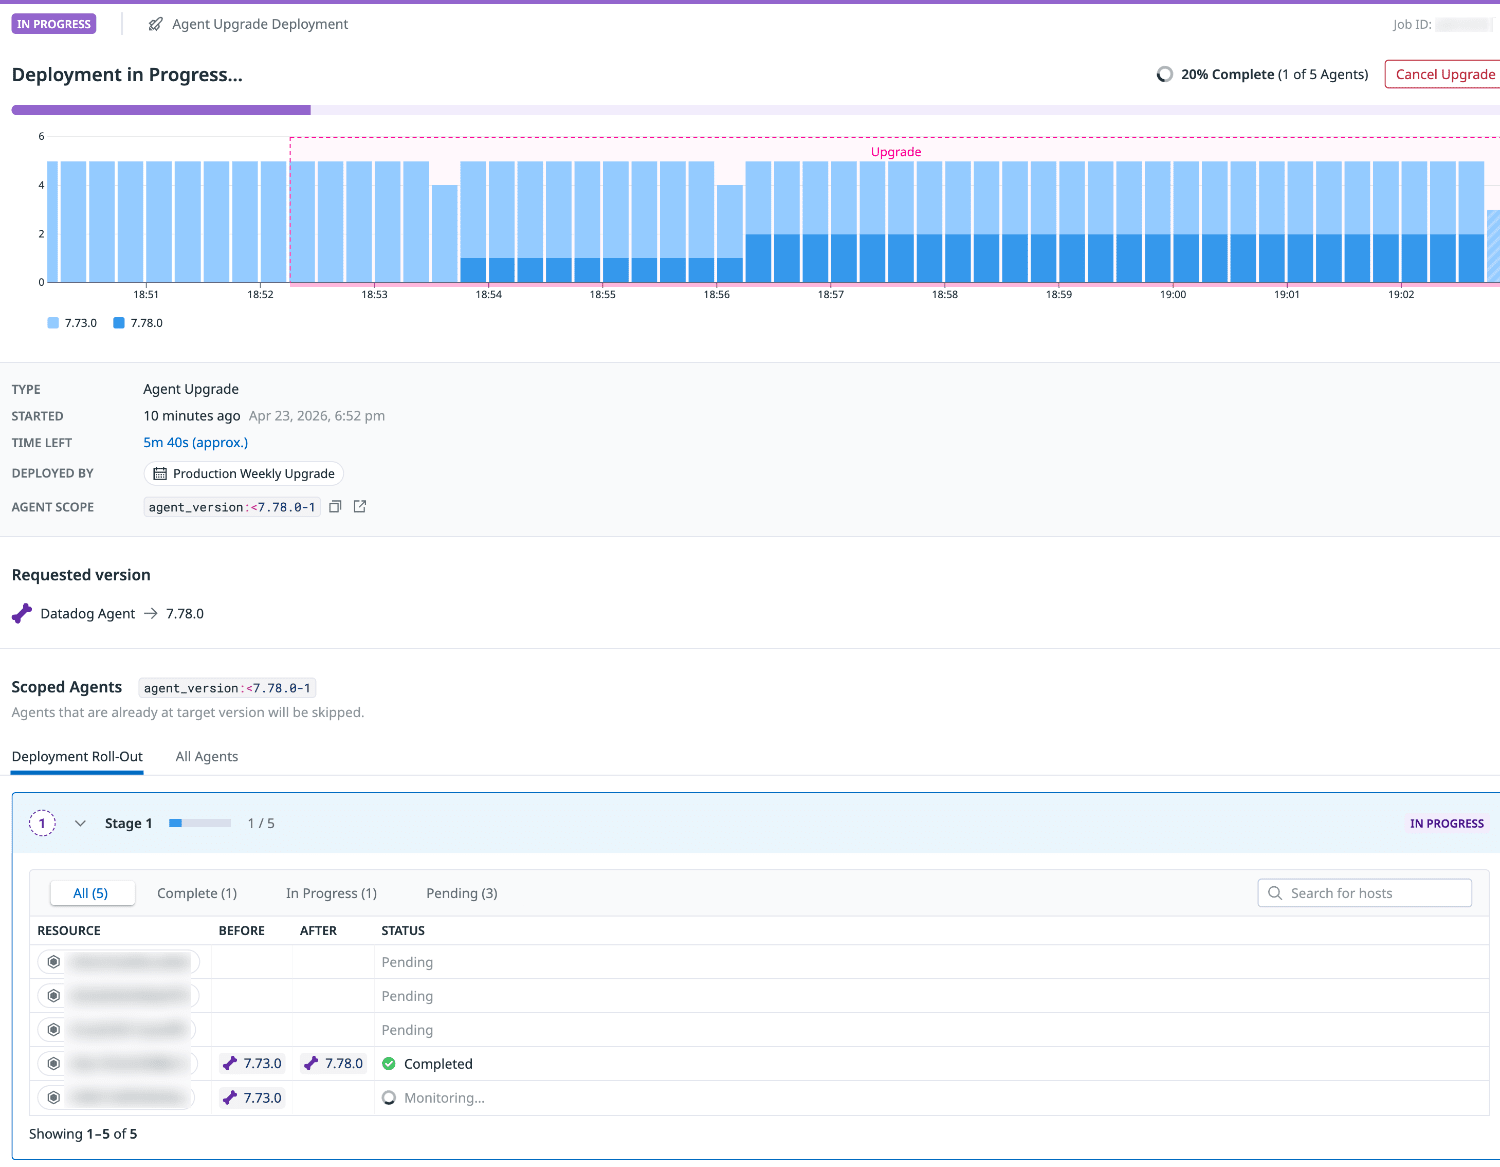Toggle the 7.73.0 legend series
Screen dimensions: 1500x1167
click(x=72, y=323)
